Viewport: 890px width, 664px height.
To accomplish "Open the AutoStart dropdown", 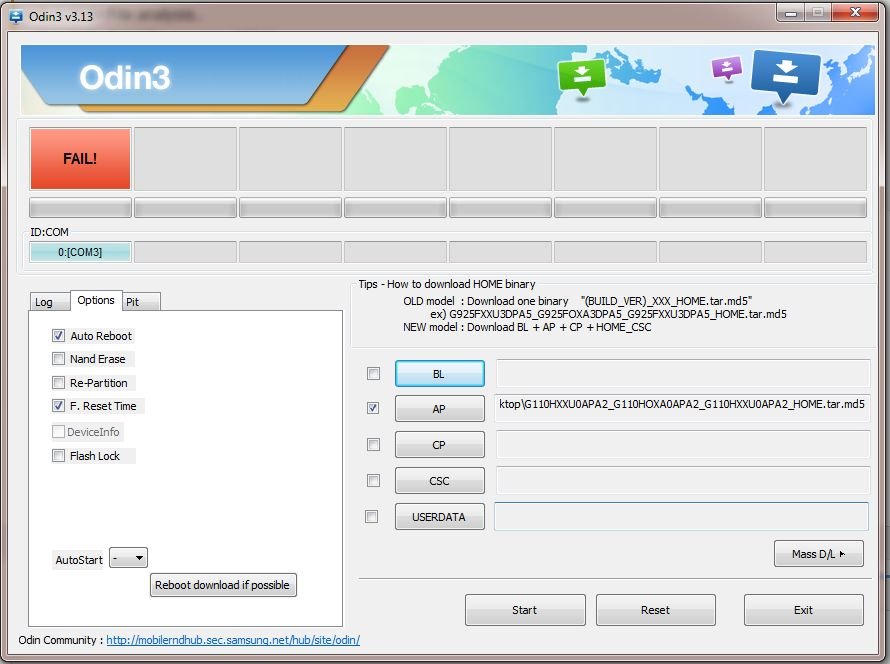I will coord(128,558).
